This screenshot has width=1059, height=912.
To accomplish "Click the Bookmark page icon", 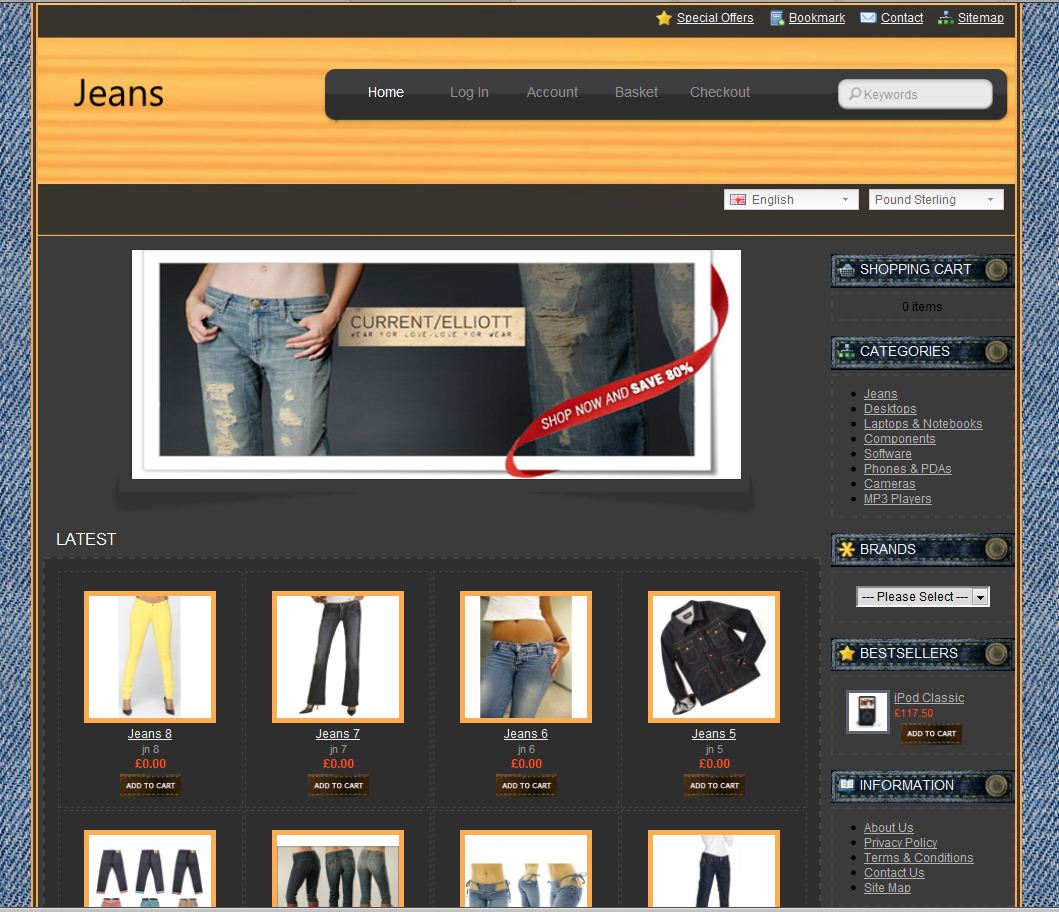I will [x=777, y=18].
